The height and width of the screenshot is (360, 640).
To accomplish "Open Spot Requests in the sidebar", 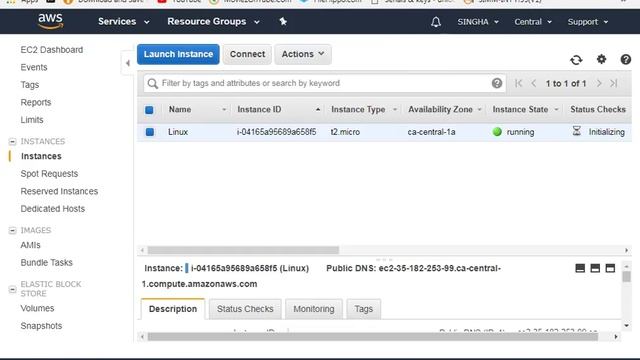I will pyautogui.click(x=49, y=174).
